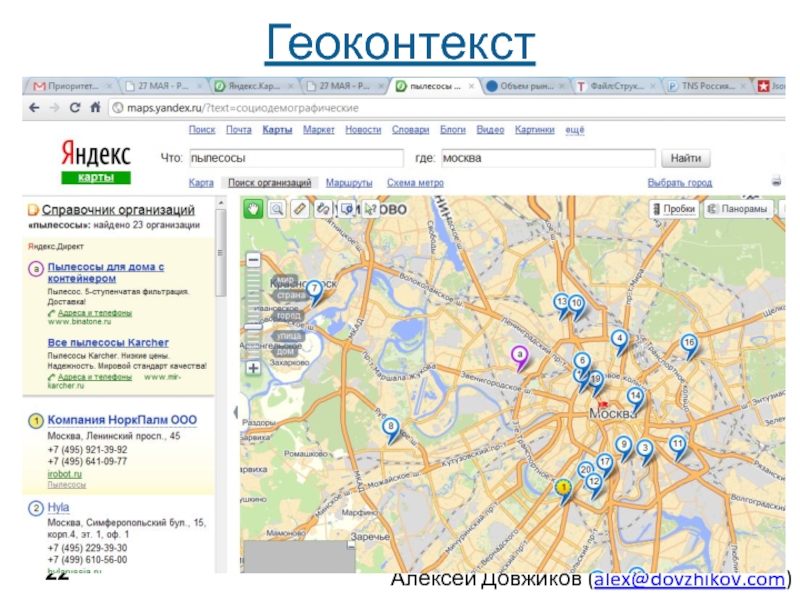Open Компания НоркПалм ООО result
The width and height of the screenshot is (800, 600).
122,420
